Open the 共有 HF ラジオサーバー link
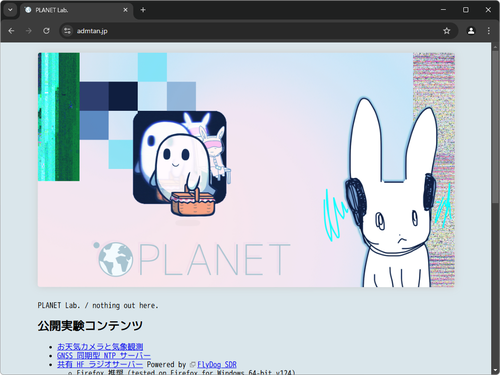 [100, 364]
